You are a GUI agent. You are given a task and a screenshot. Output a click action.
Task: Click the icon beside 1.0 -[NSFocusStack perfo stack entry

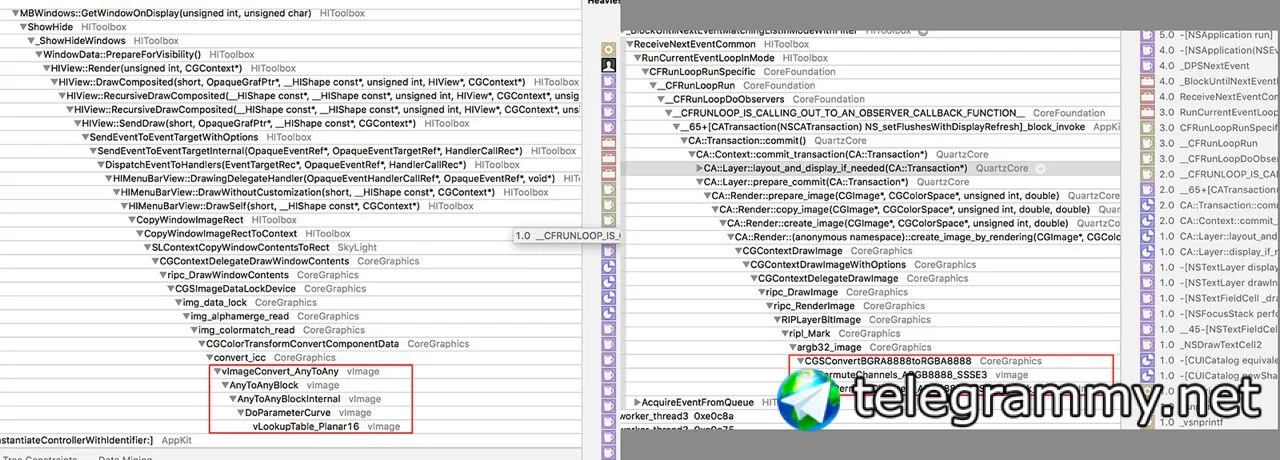pos(1148,314)
